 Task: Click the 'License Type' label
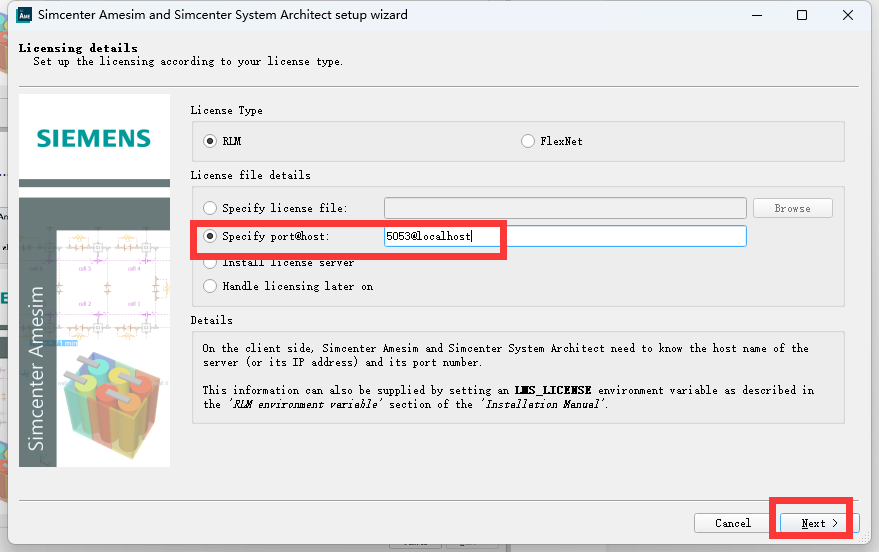[226, 110]
